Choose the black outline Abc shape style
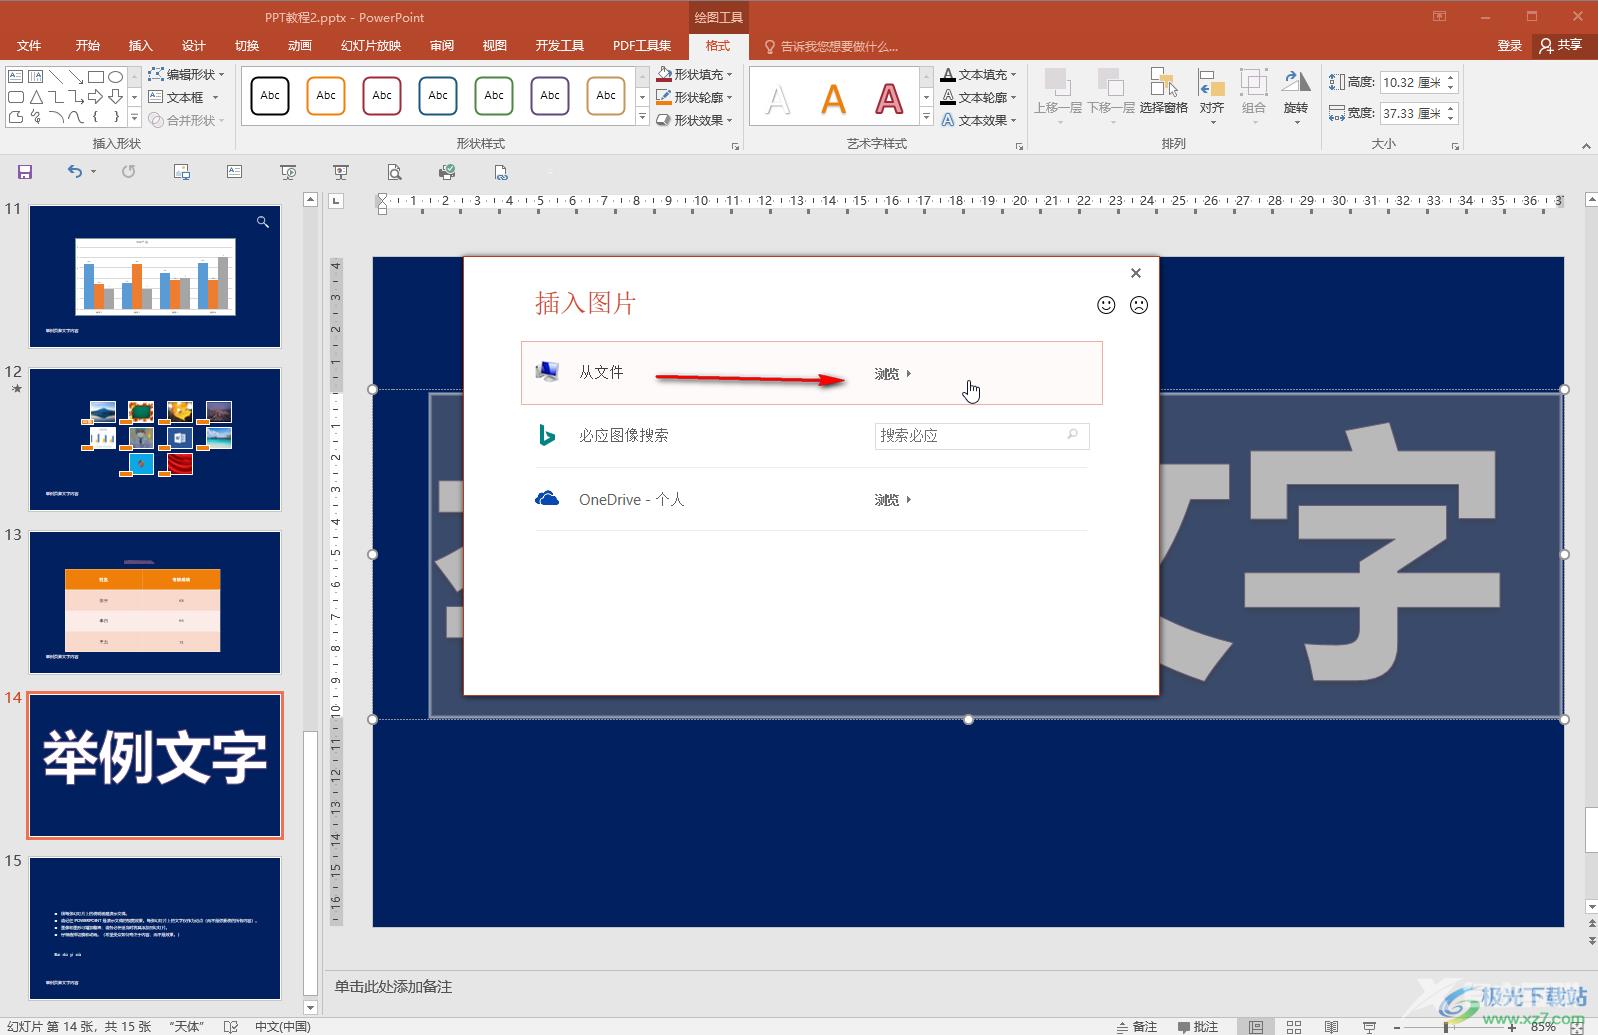Viewport: 1598px width, 1035px height. (x=270, y=96)
